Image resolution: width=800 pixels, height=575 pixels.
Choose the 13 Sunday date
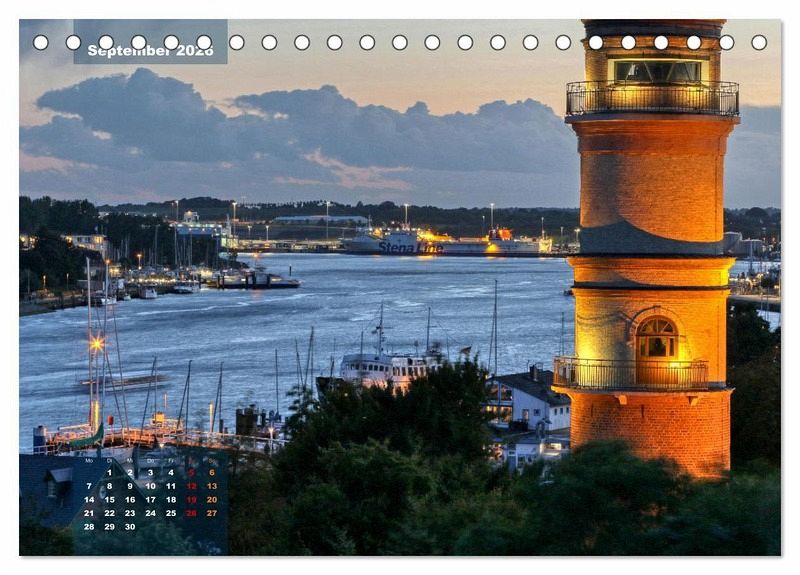(211, 486)
